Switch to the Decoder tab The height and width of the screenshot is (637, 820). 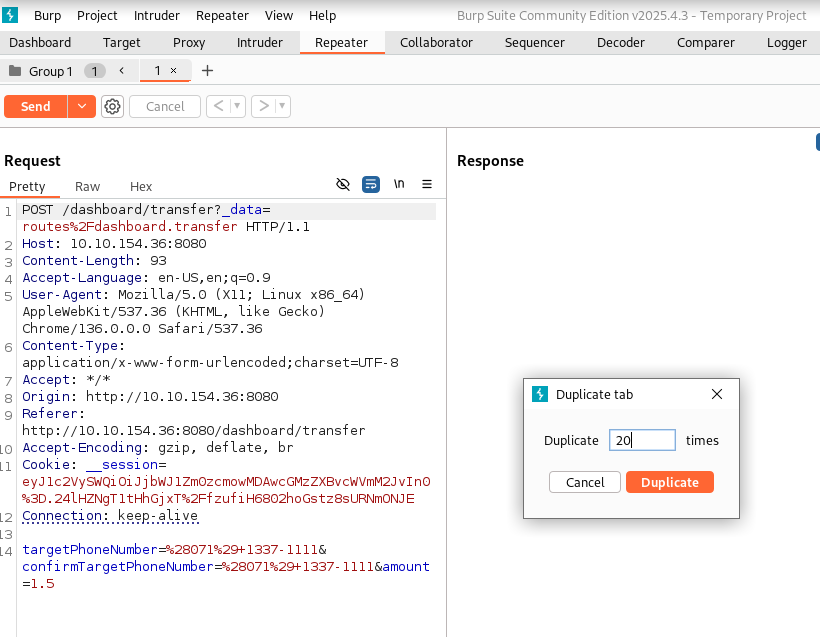pos(621,42)
